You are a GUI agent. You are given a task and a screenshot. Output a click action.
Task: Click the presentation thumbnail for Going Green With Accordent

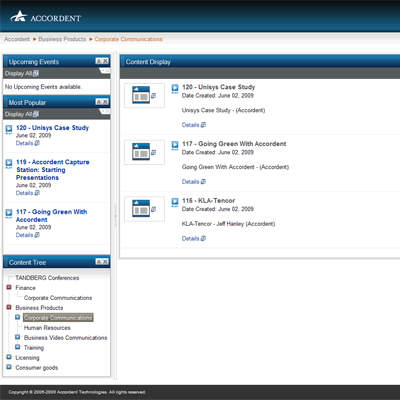141,152
